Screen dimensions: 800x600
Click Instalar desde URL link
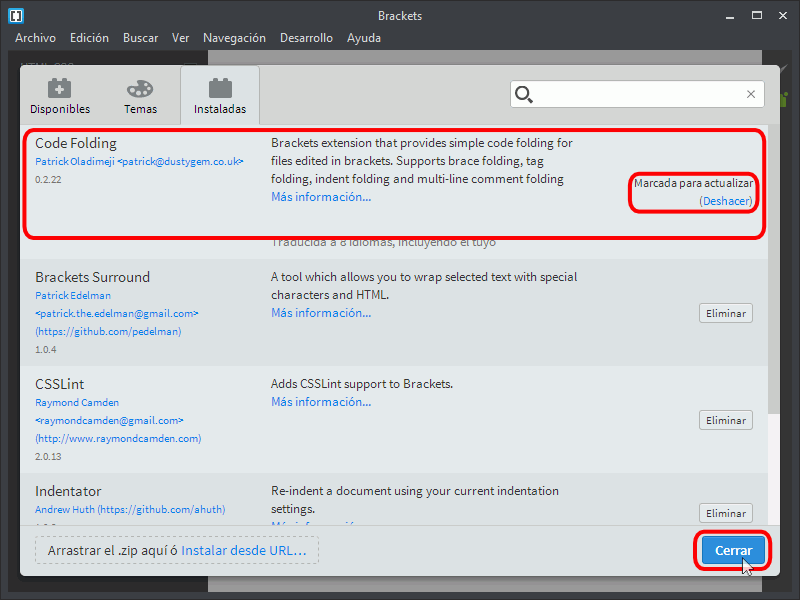(x=244, y=551)
